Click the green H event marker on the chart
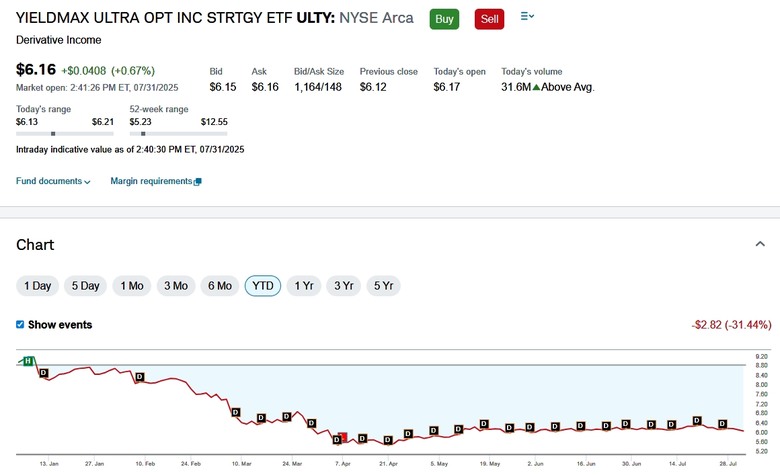780x475 pixels. tap(28, 361)
